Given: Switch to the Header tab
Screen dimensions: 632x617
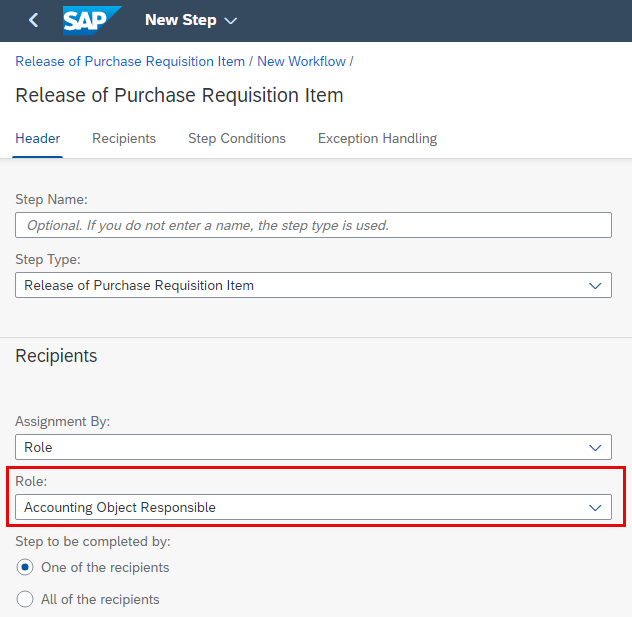Looking at the screenshot, I should [x=37, y=139].
